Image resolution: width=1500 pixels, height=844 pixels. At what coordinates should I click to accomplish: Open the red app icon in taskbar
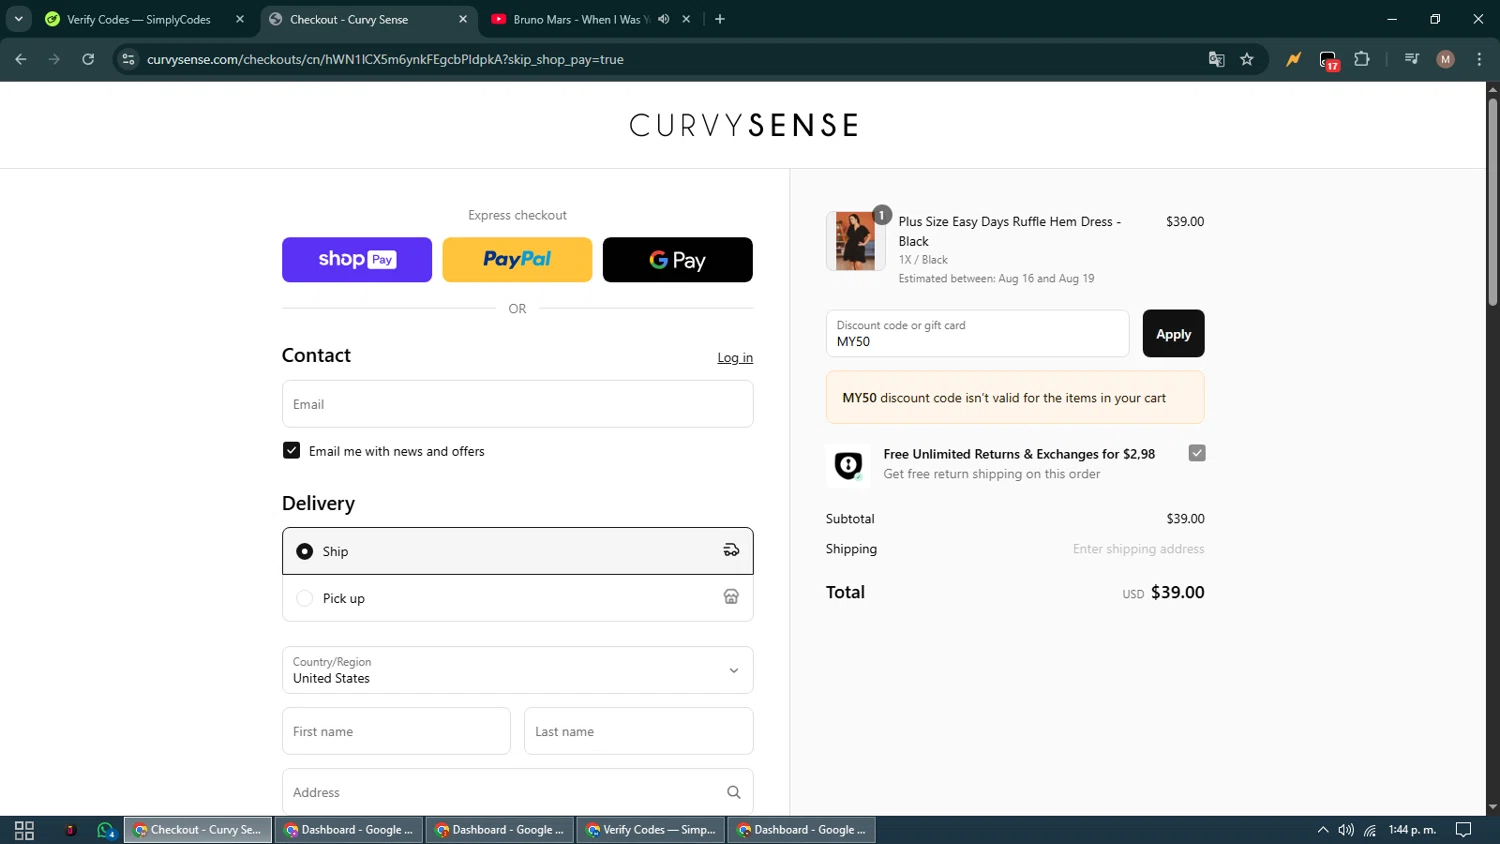click(70, 830)
